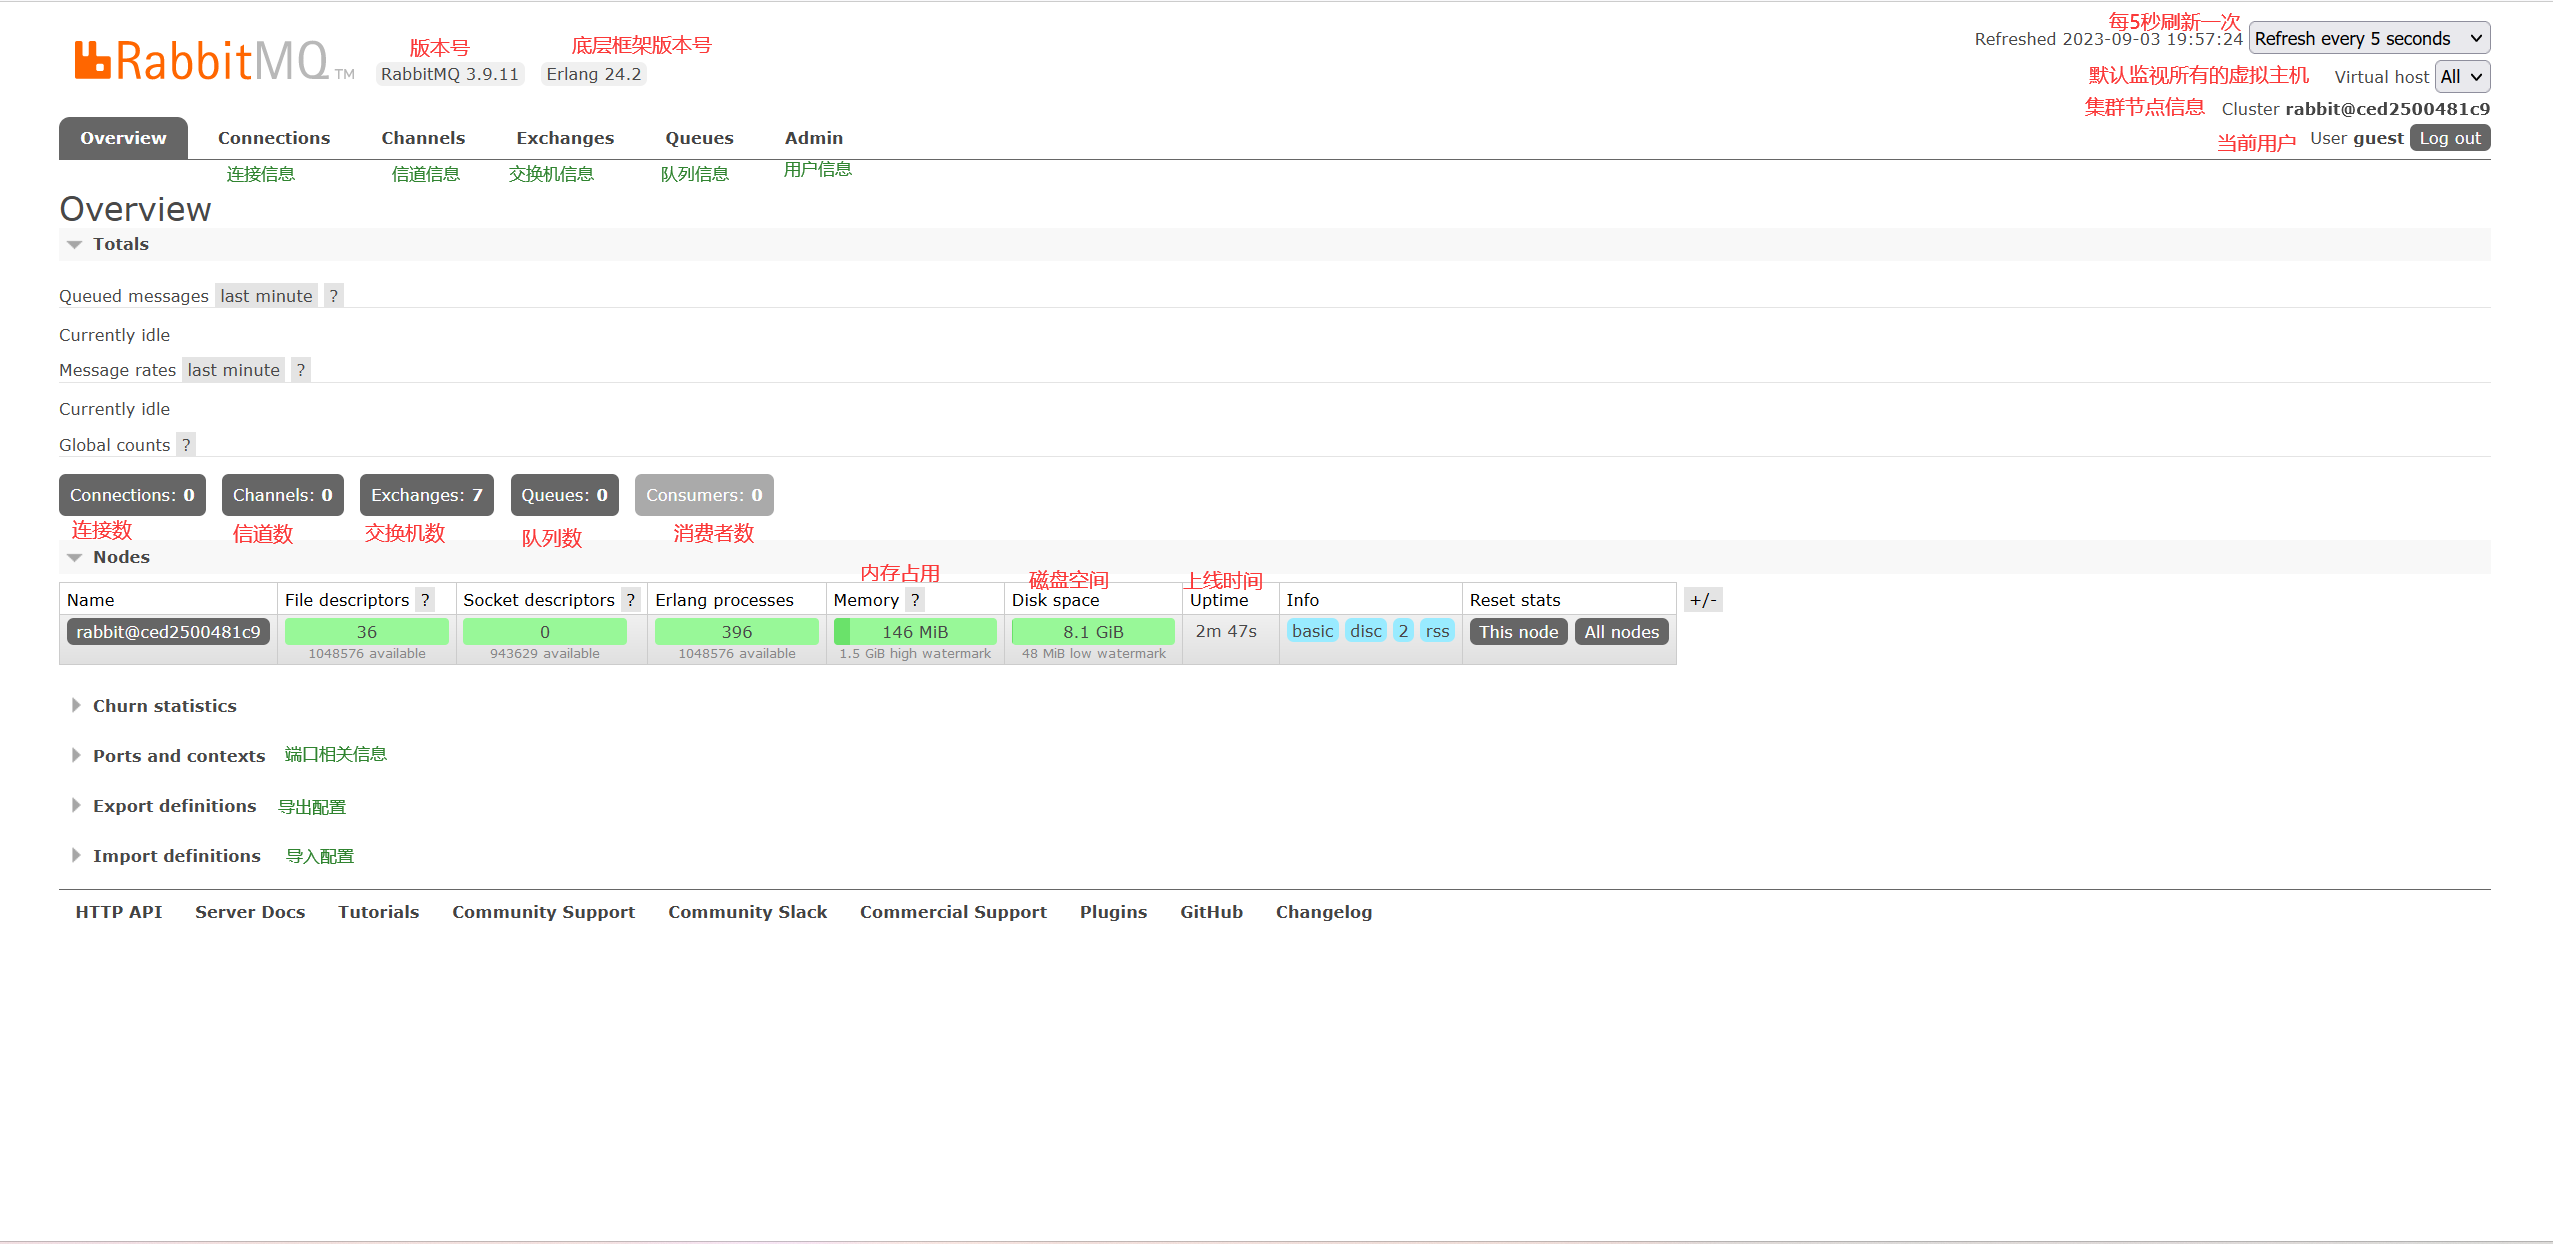Image resolution: width=2553 pixels, height=1244 pixels.
Task: Reset stats for All nodes
Action: coord(1621,632)
